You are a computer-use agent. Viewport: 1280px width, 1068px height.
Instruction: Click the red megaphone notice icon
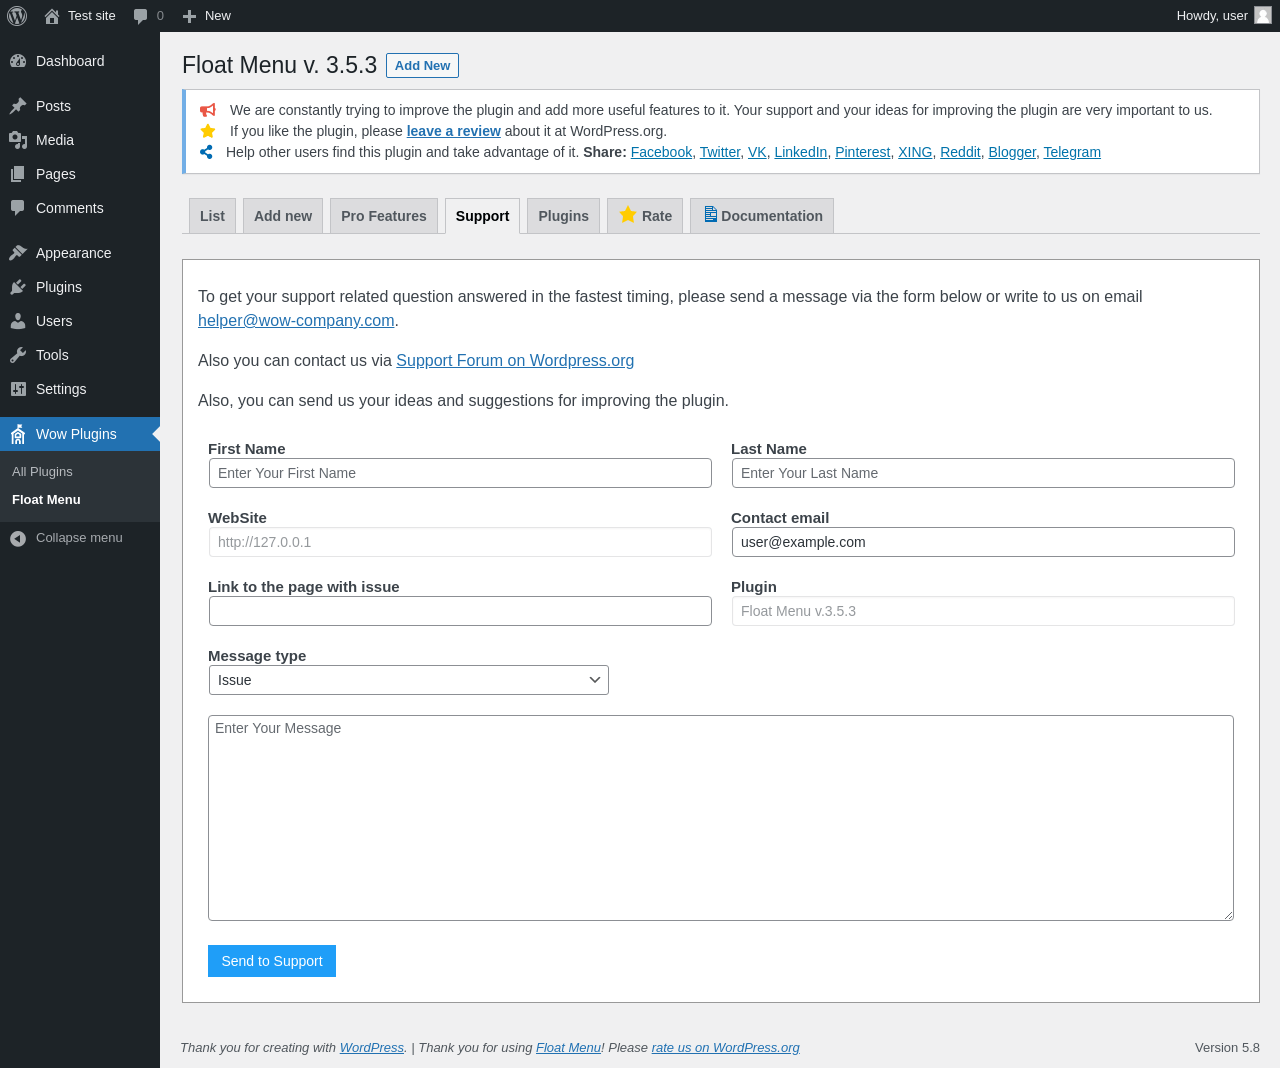[x=207, y=110]
